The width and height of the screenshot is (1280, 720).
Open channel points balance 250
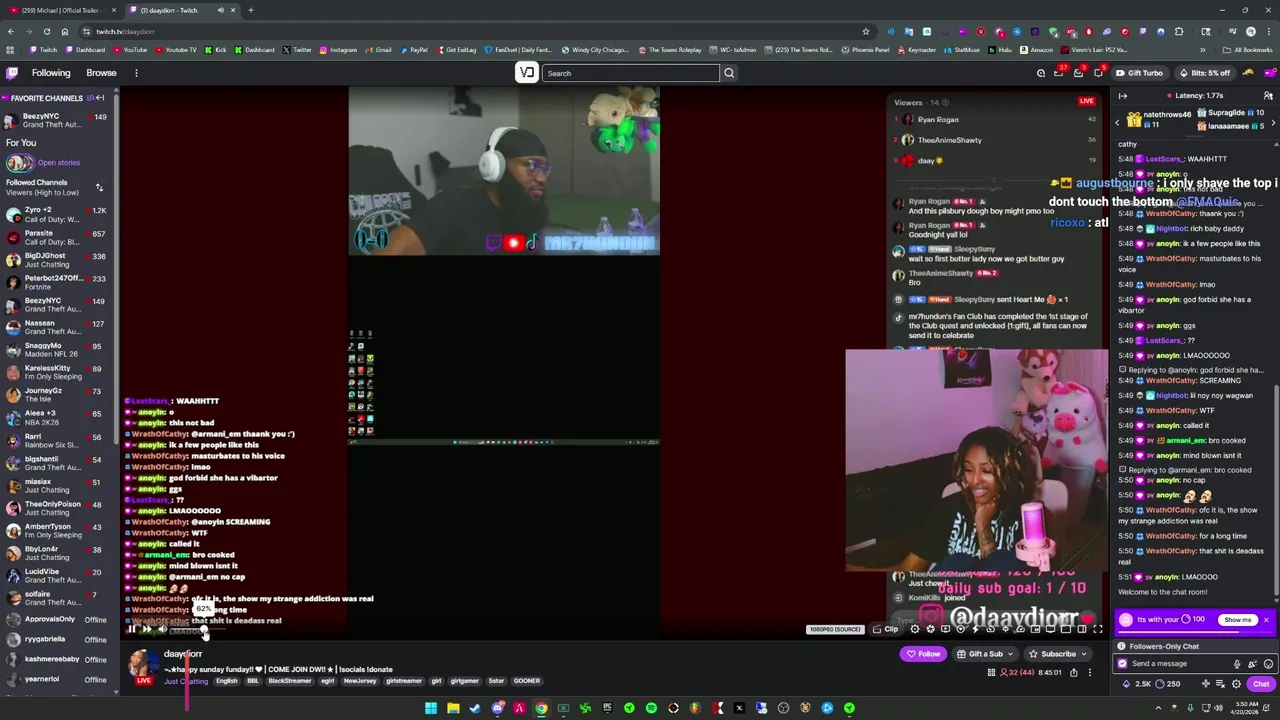(1168, 684)
